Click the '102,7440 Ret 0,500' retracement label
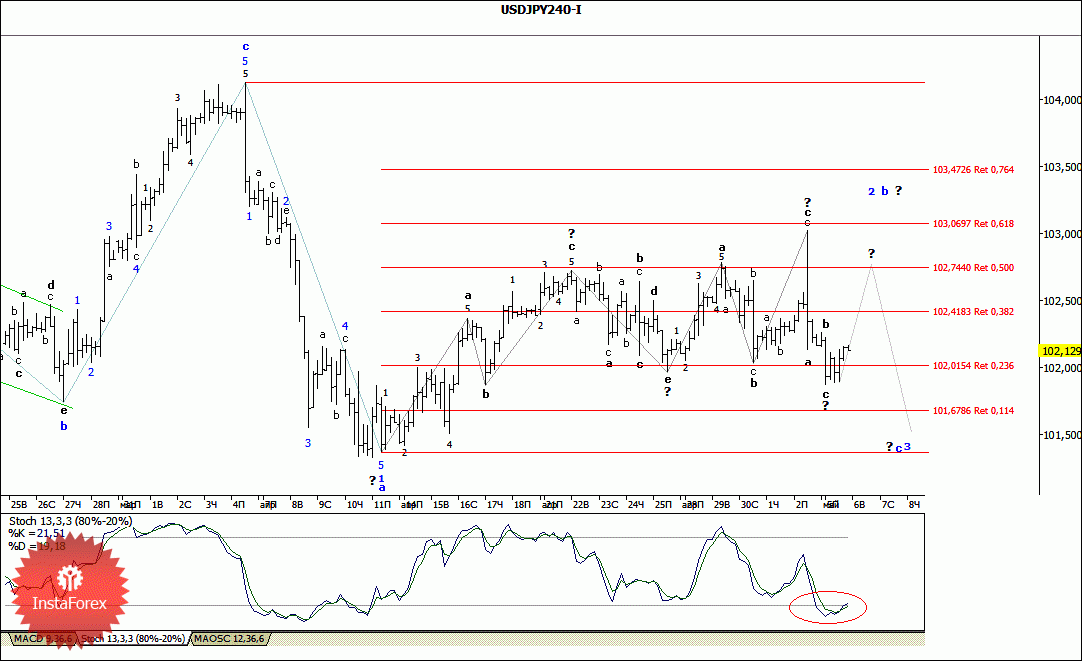The height and width of the screenshot is (661, 1082). pos(973,268)
